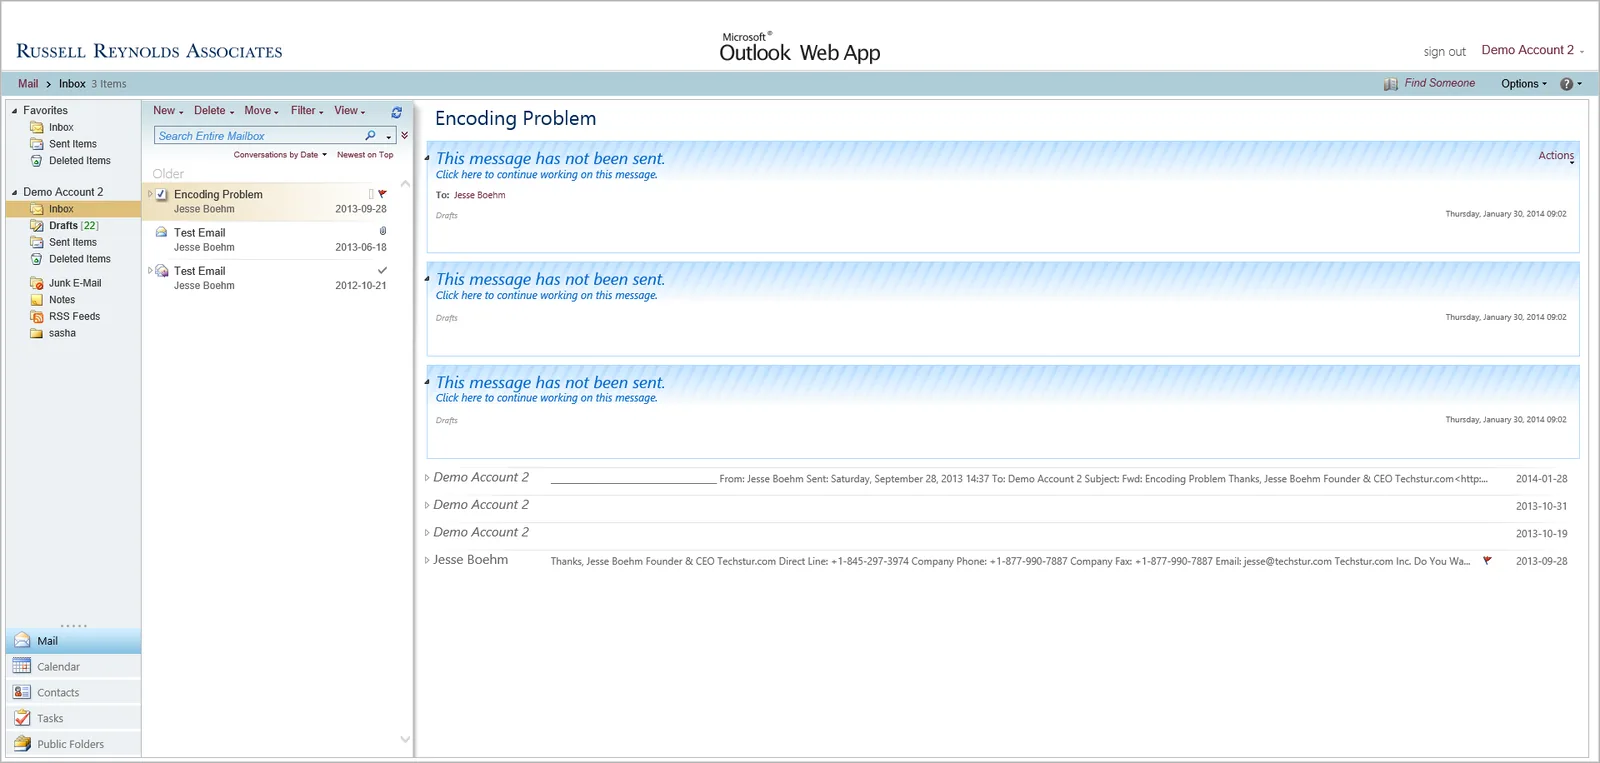
Task: Show advanced search options chevron
Action: (405, 135)
